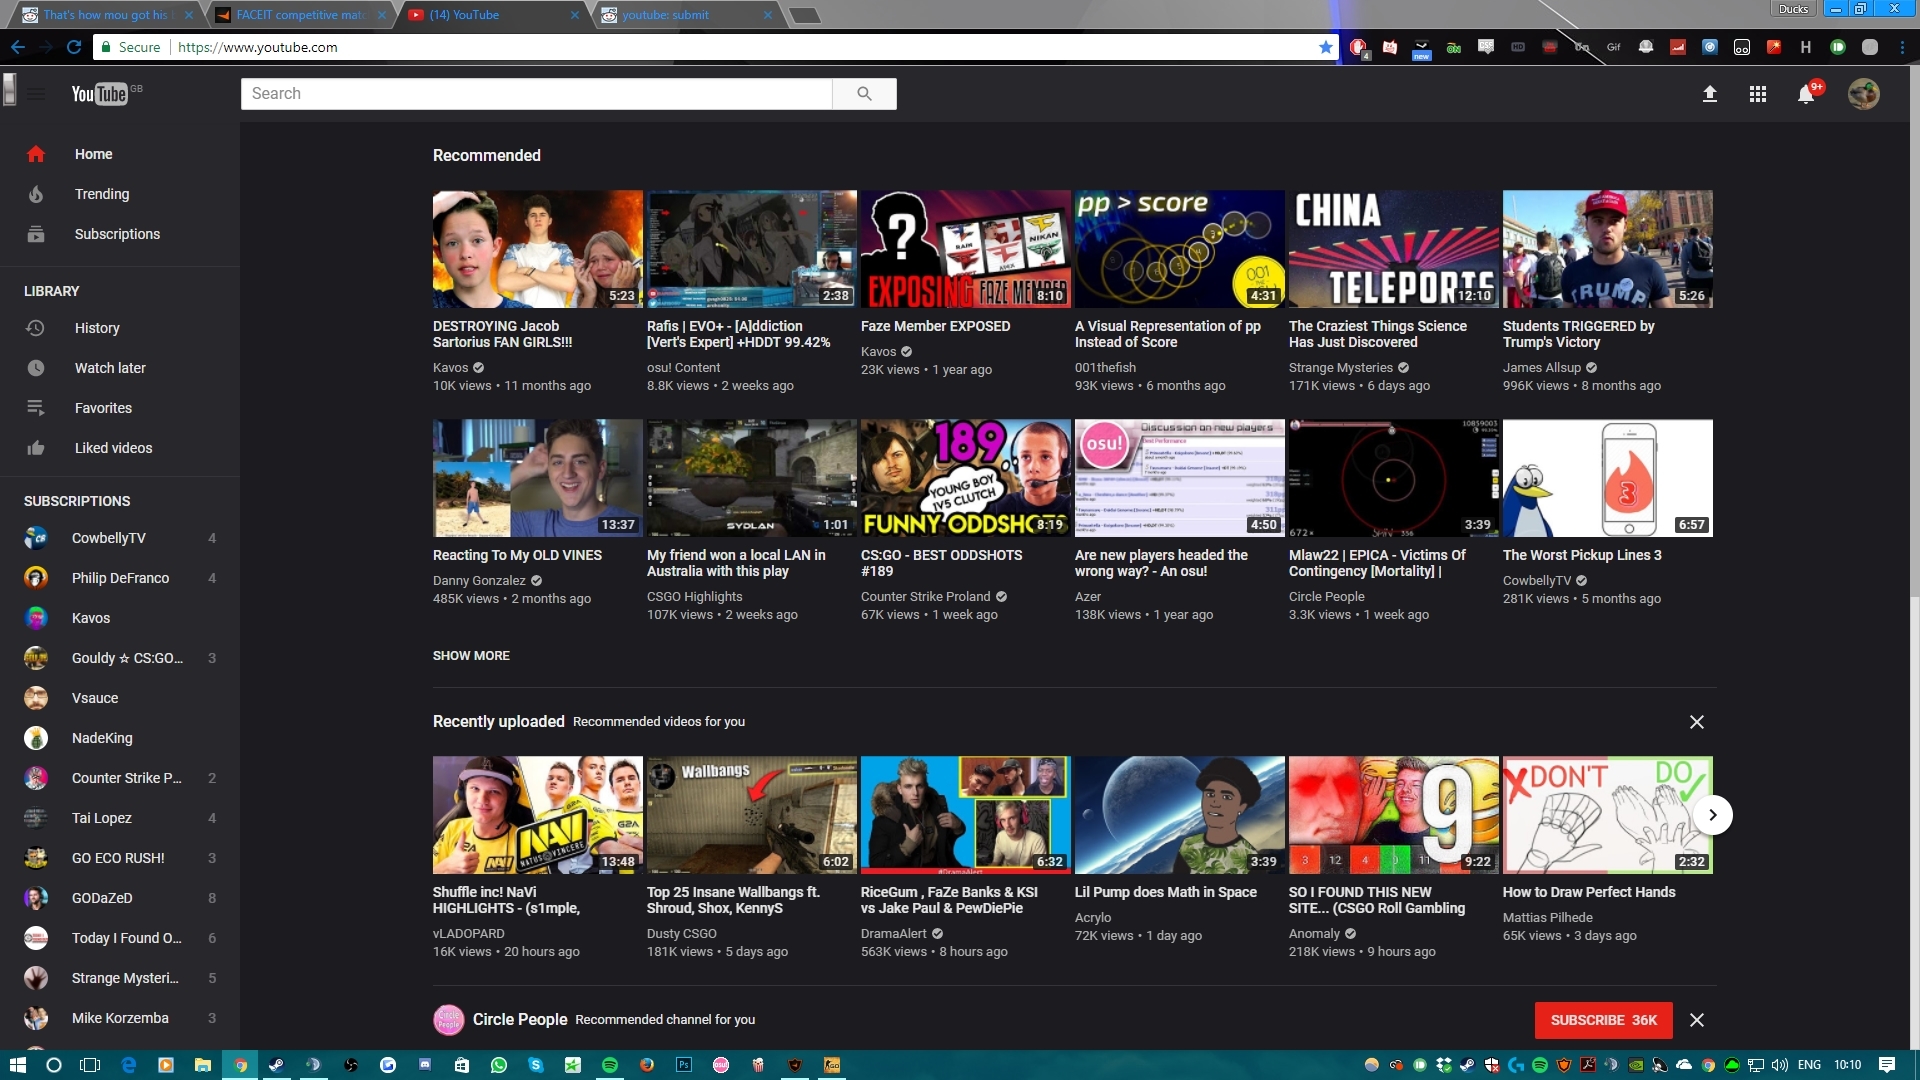Open your watch History
Image resolution: width=1920 pixels, height=1080 pixels.
[x=97, y=328]
